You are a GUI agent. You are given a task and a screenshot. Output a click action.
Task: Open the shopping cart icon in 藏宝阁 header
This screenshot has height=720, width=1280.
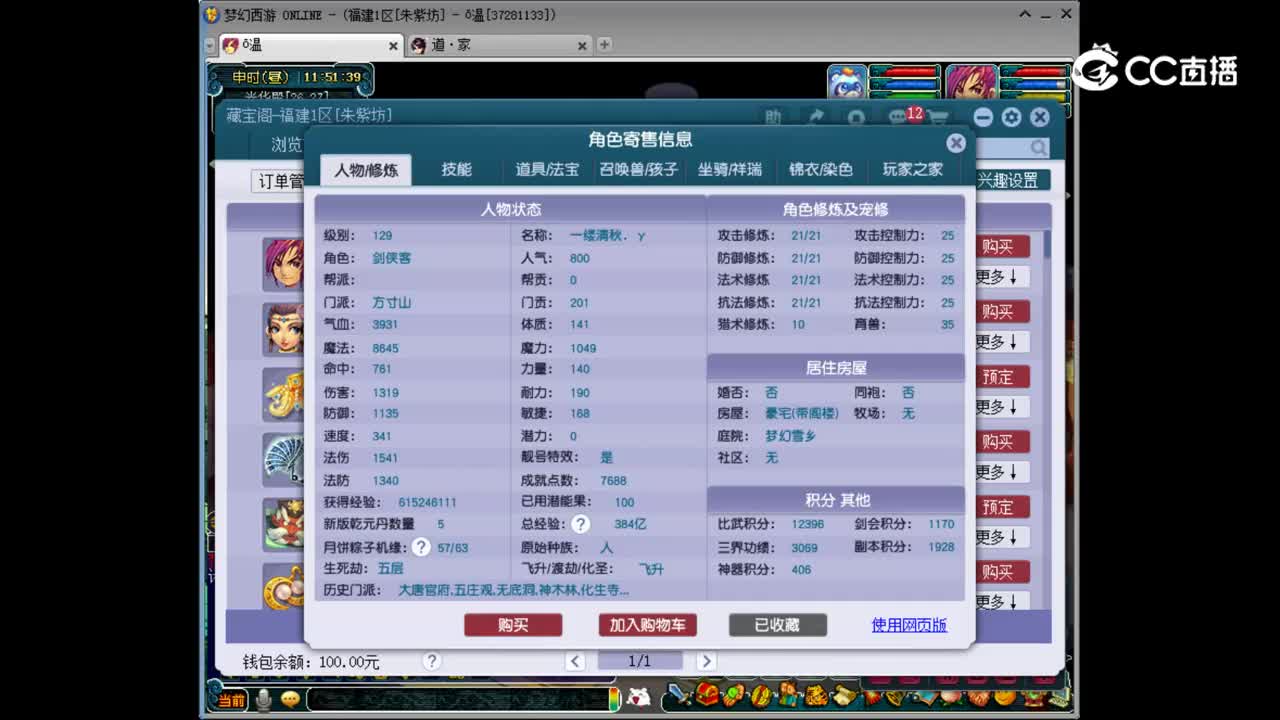938,118
